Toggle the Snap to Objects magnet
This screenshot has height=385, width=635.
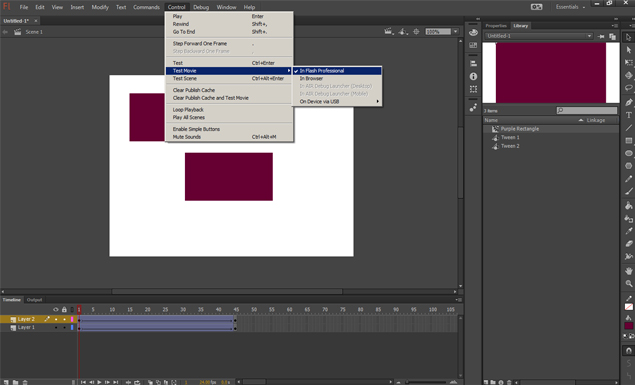click(x=629, y=351)
